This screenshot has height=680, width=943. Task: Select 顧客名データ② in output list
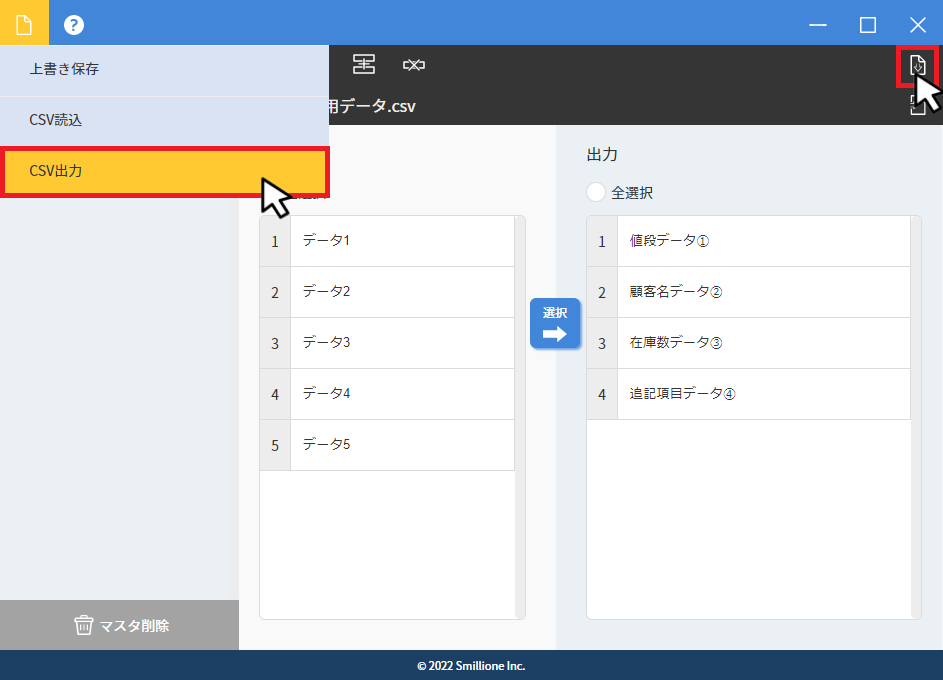[x=760, y=292]
